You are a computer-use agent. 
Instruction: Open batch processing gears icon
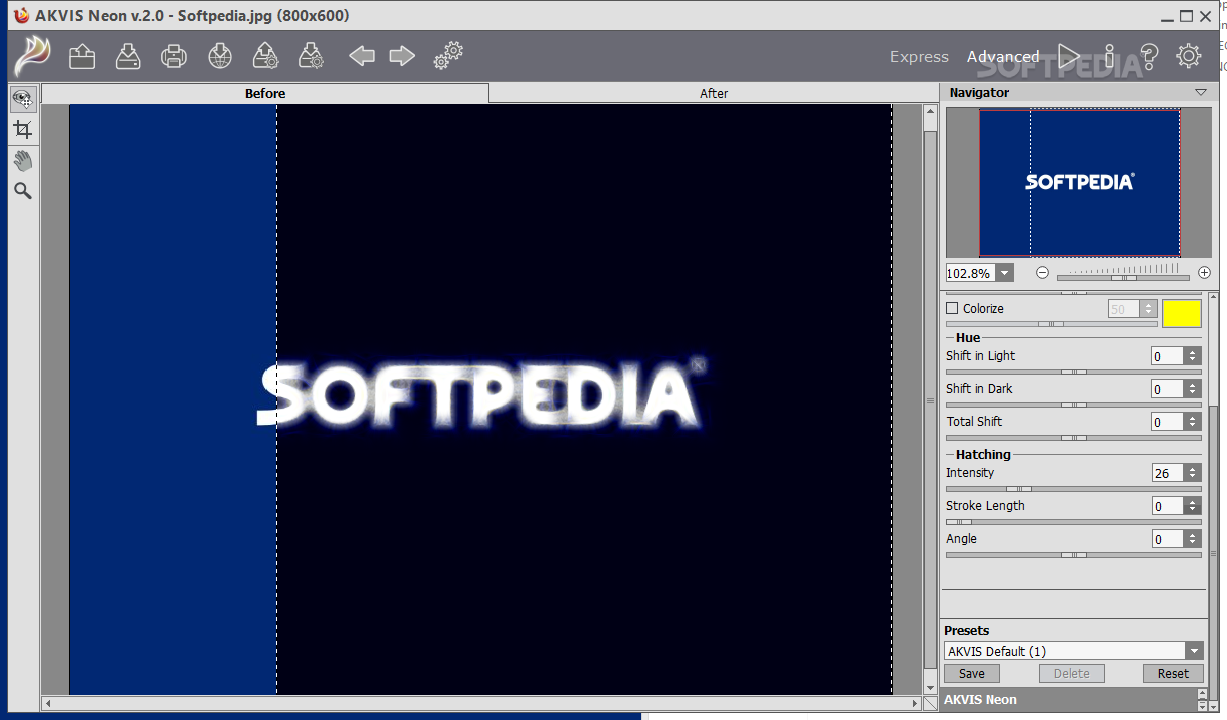(x=448, y=56)
